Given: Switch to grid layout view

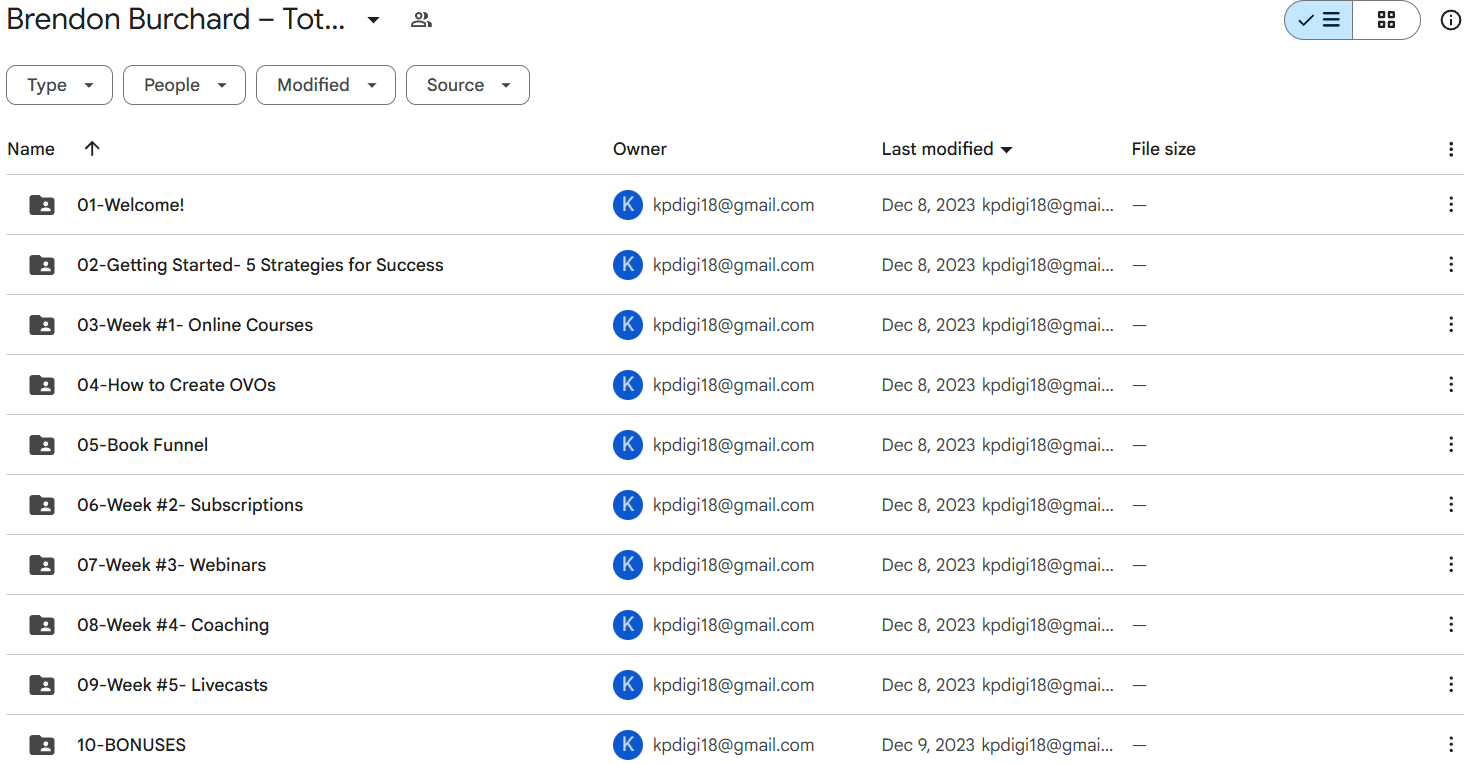Looking at the screenshot, I should (x=1386, y=20).
